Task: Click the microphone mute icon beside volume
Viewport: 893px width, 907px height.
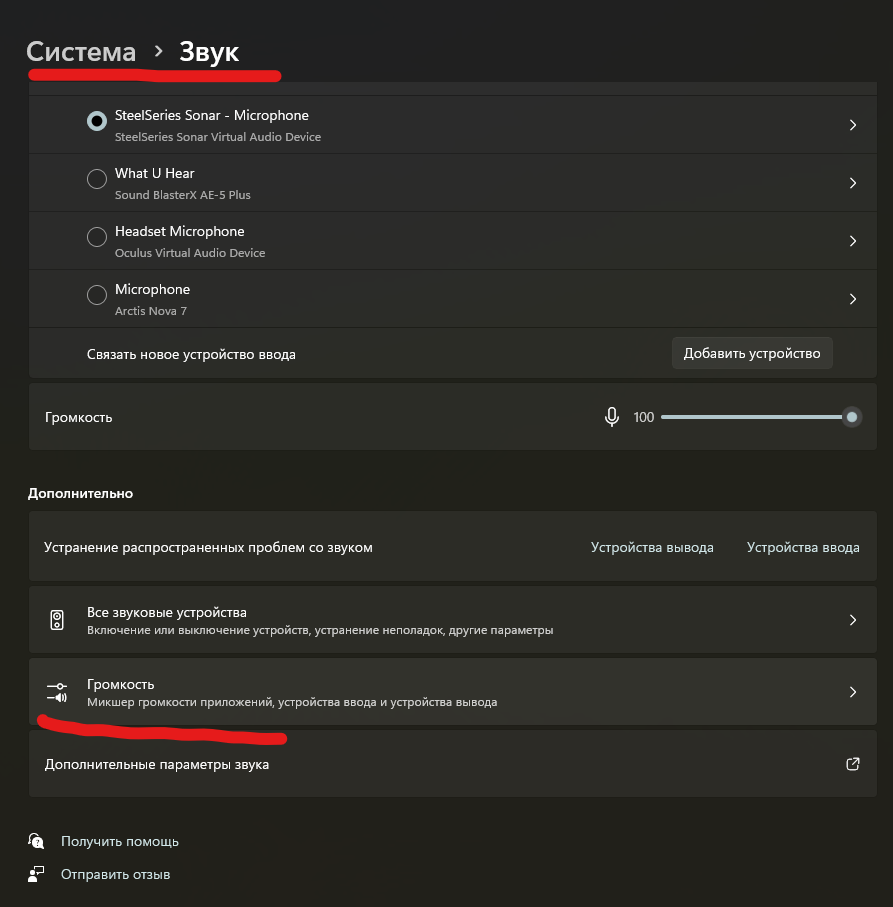Action: (612, 417)
